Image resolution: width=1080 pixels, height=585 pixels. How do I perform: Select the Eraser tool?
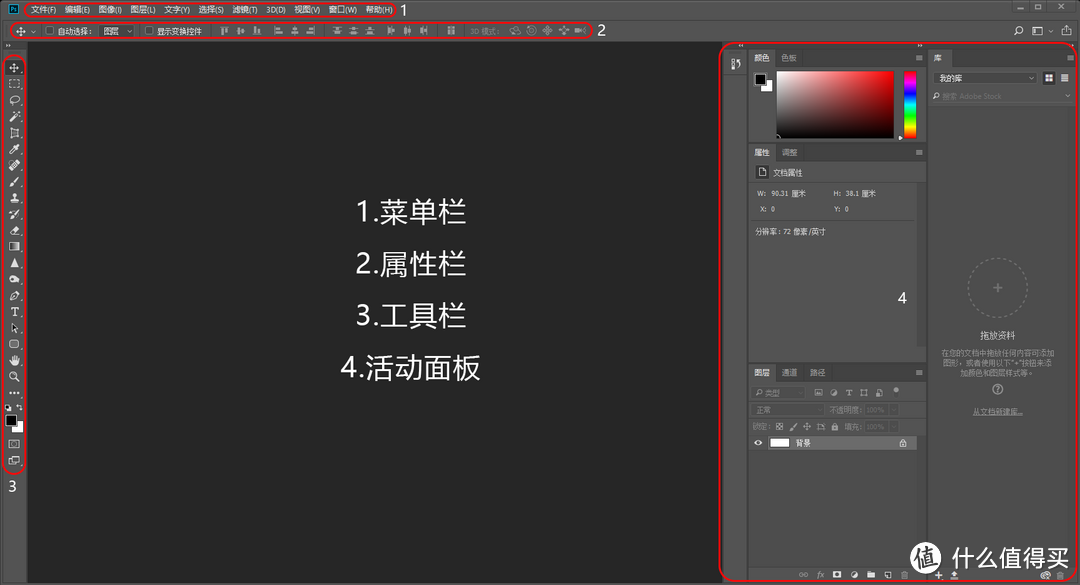pyautogui.click(x=14, y=230)
